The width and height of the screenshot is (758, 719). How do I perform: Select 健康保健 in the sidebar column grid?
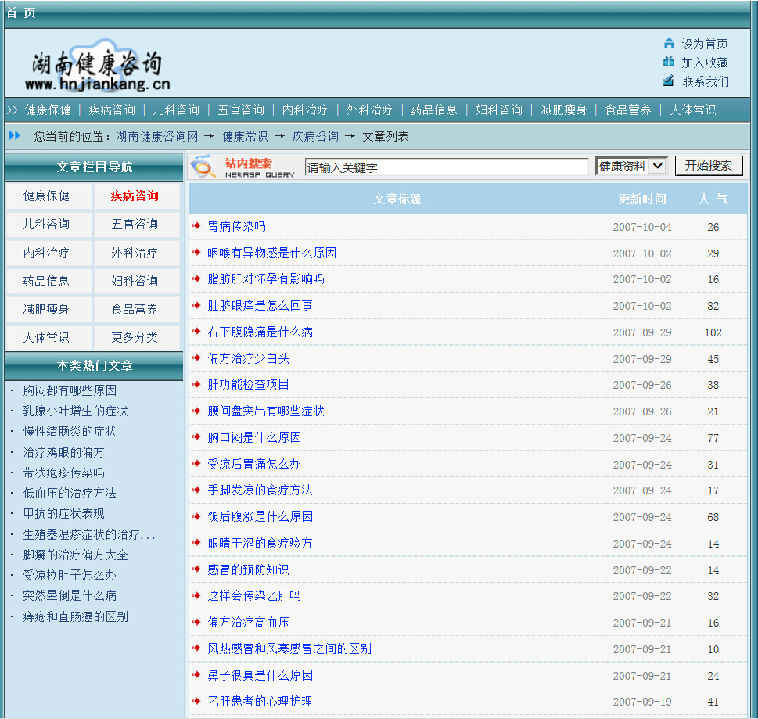point(46,196)
